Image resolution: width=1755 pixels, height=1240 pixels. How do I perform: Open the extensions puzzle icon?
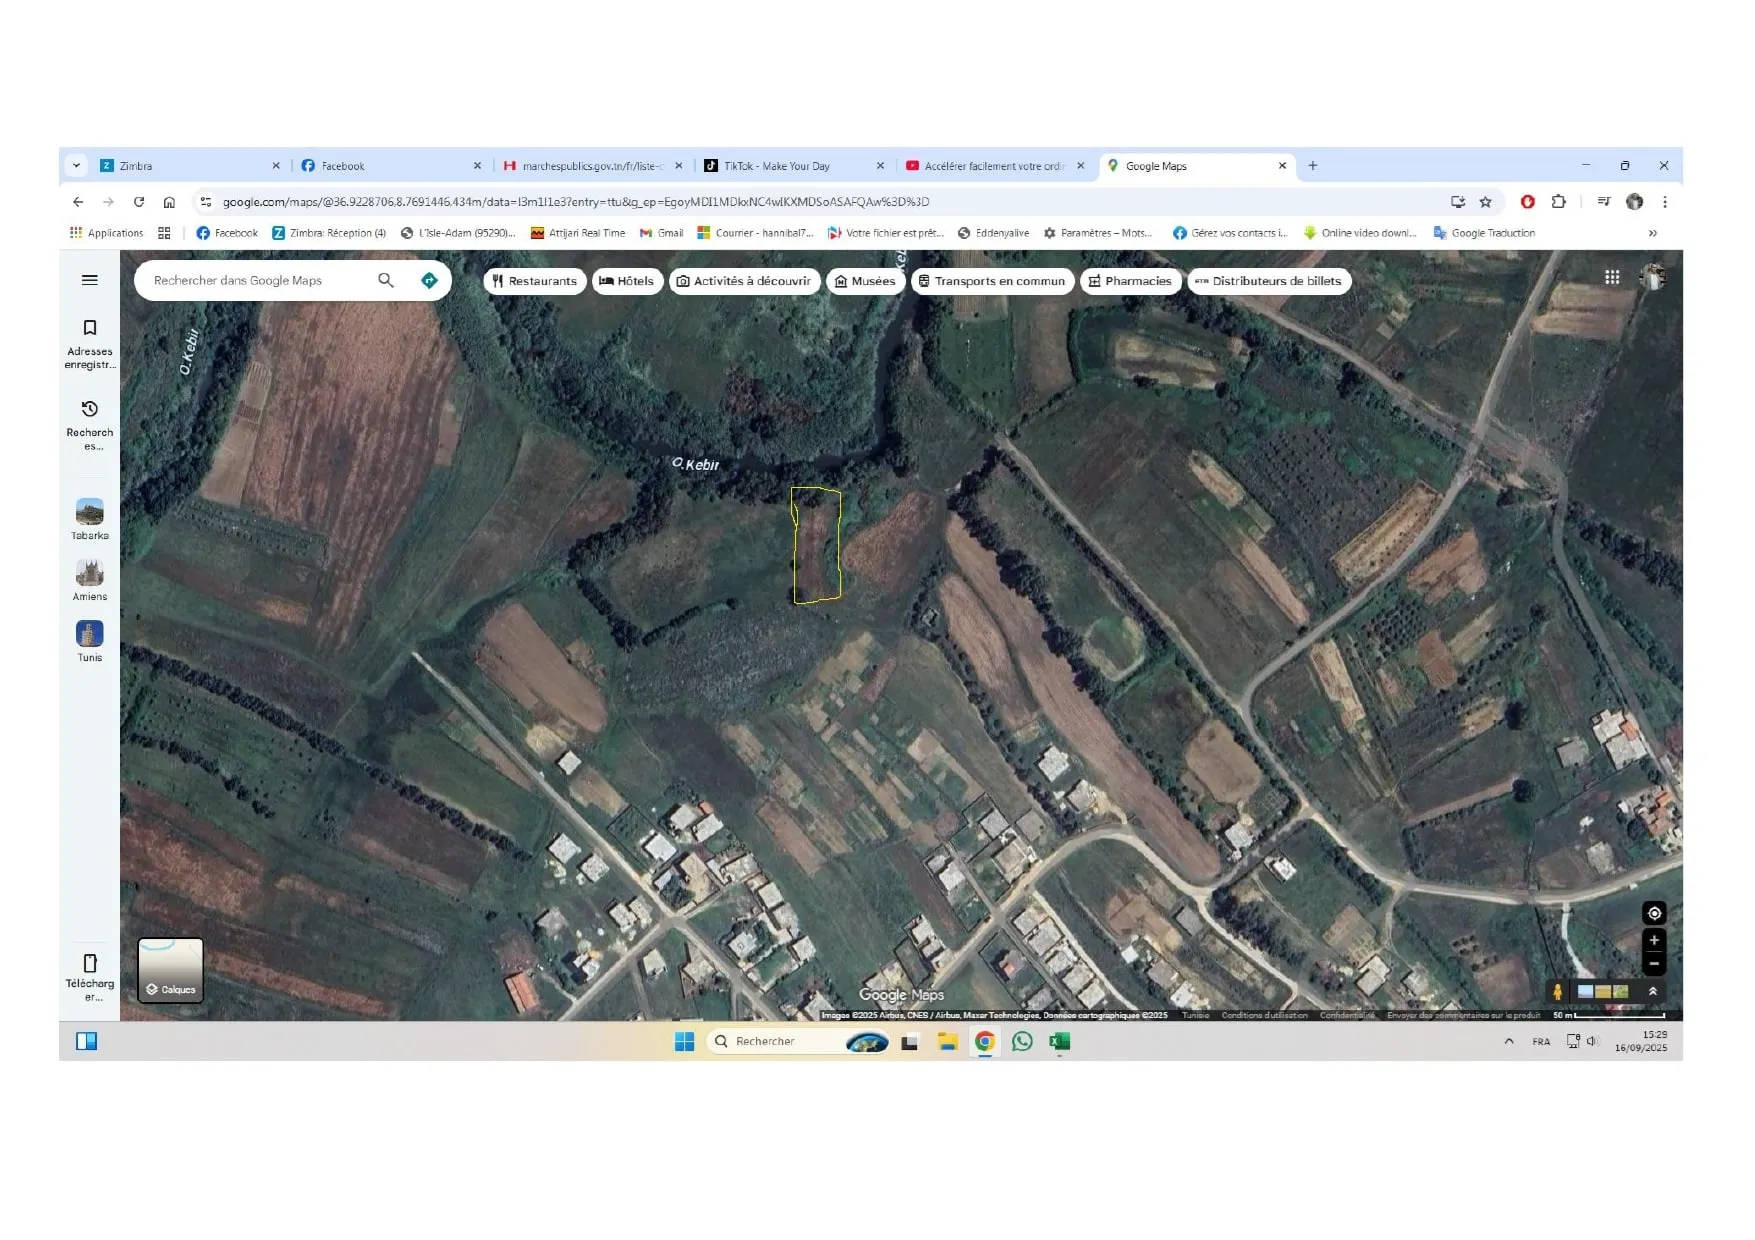1558,202
